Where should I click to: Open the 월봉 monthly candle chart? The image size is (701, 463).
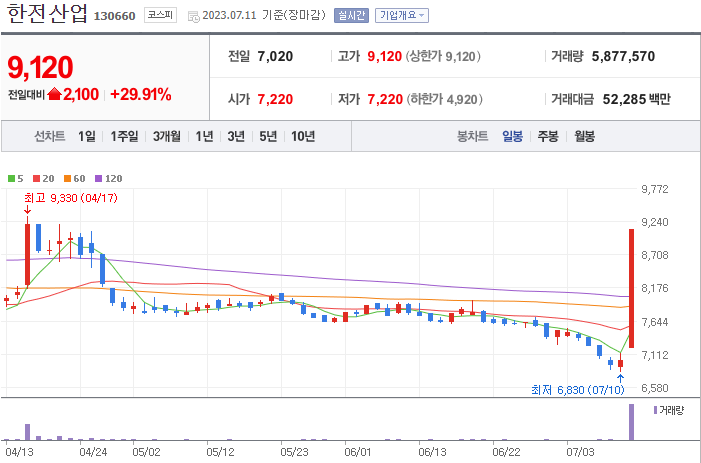coord(584,137)
